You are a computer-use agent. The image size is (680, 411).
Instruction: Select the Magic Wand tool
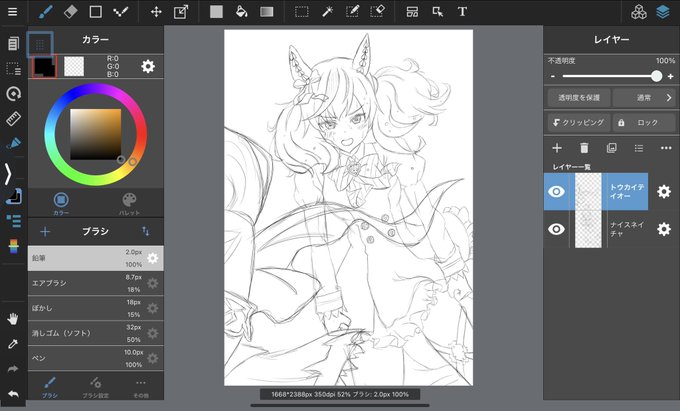coord(327,12)
